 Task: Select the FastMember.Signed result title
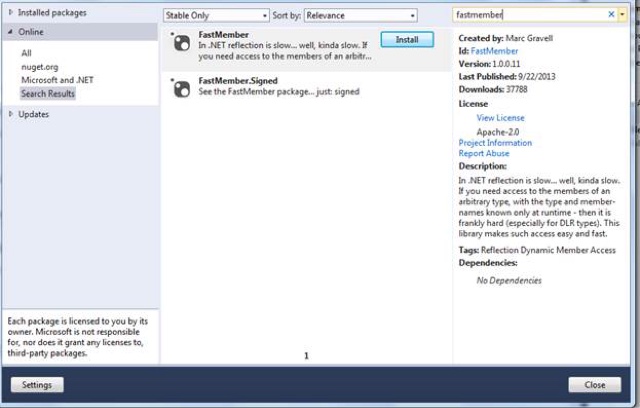tap(238, 81)
